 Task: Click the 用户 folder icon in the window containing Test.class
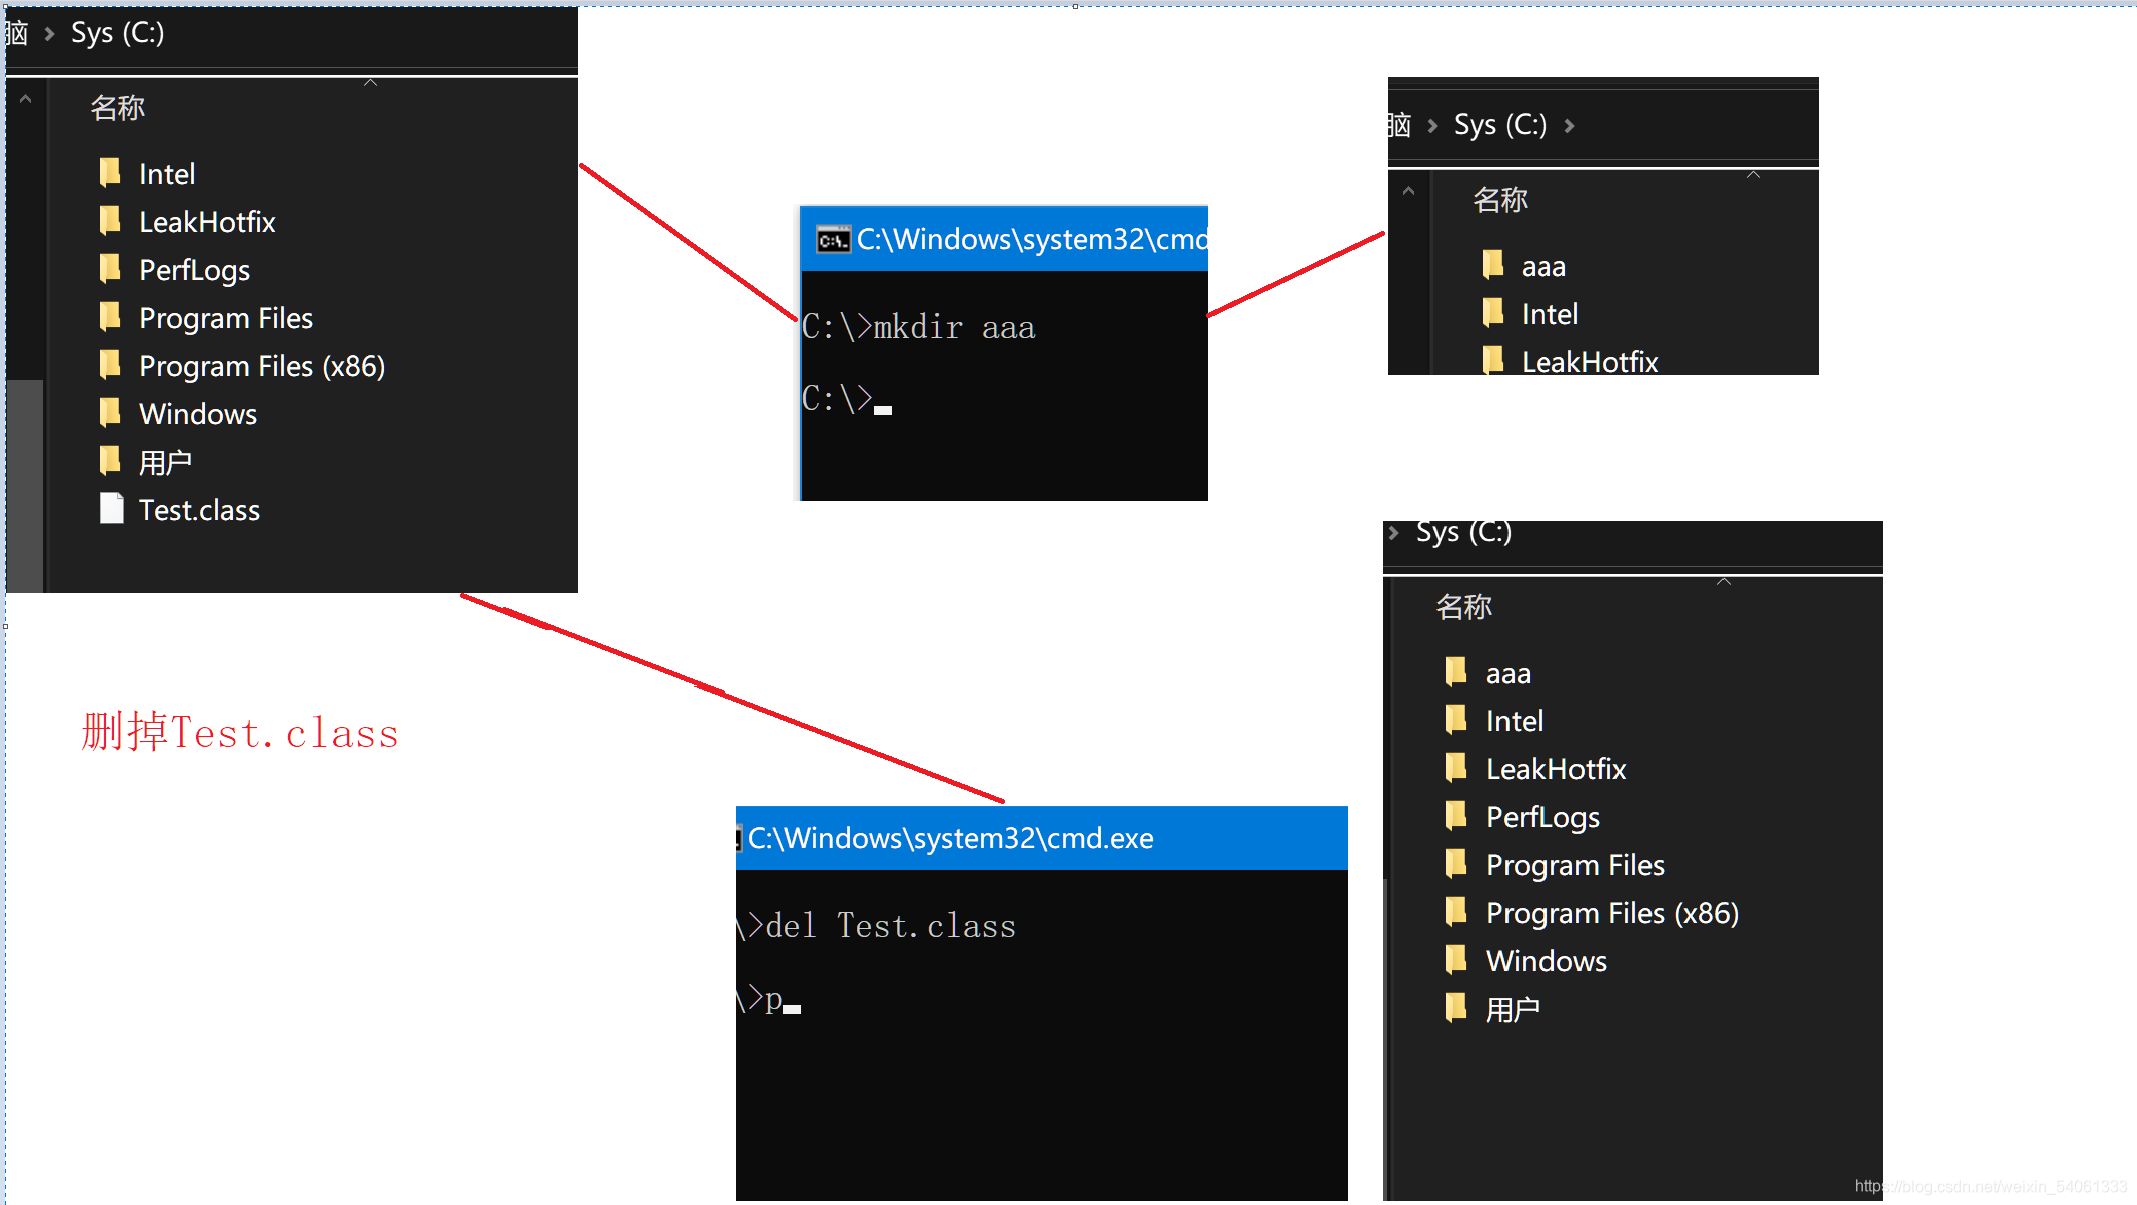[x=111, y=461]
